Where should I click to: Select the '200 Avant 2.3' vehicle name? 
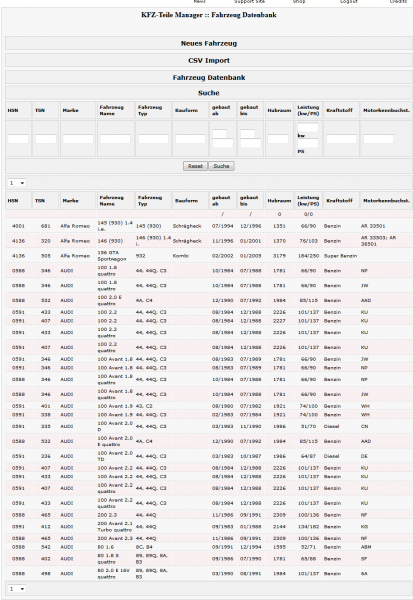(x=115, y=538)
